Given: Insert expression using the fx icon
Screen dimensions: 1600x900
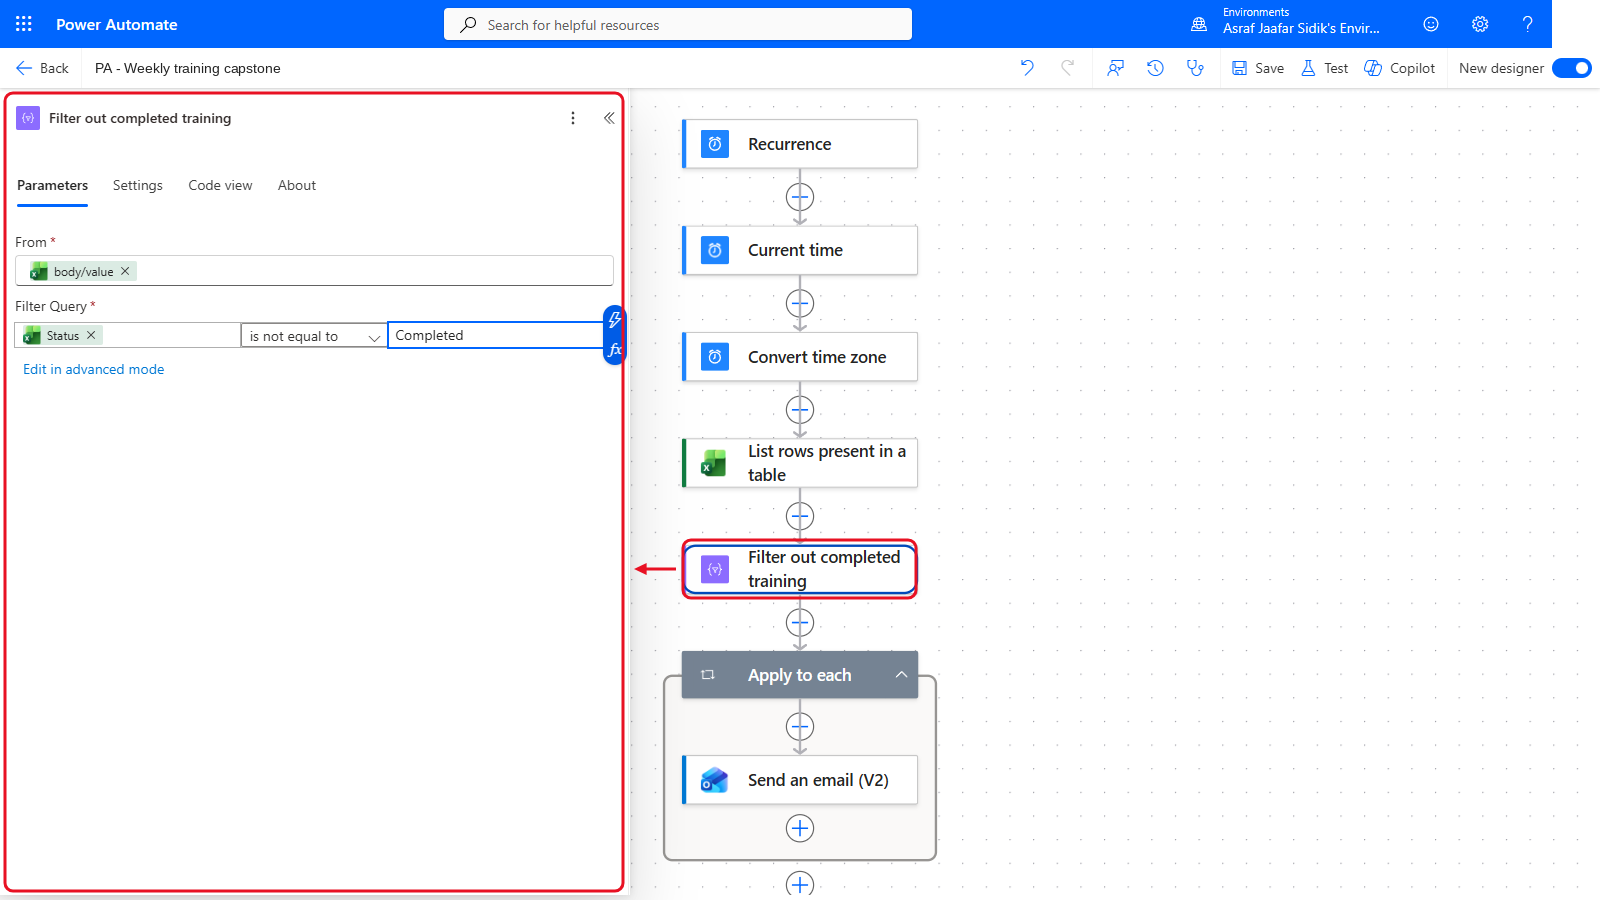Looking at the screenshot, I should (614, 350).
